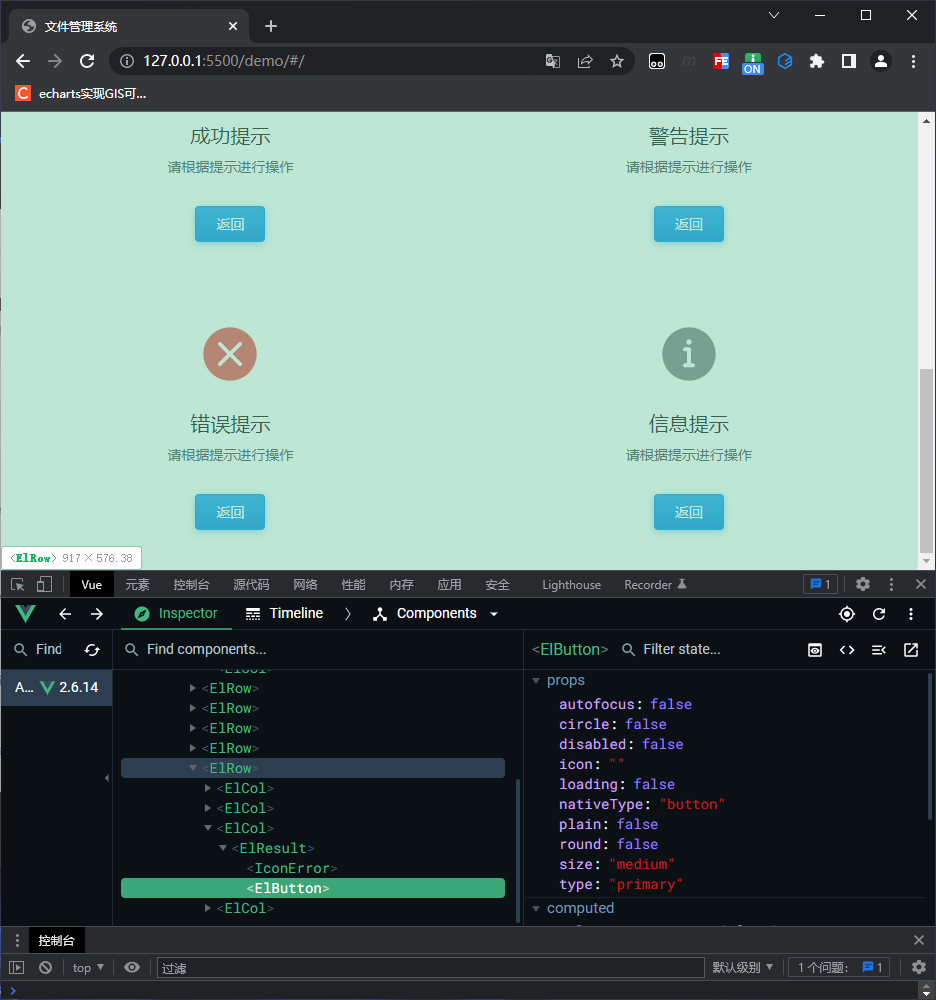Refresh the Vue devtools
The width and height of the screenshot is (936, 1000).
click(879, 614)
